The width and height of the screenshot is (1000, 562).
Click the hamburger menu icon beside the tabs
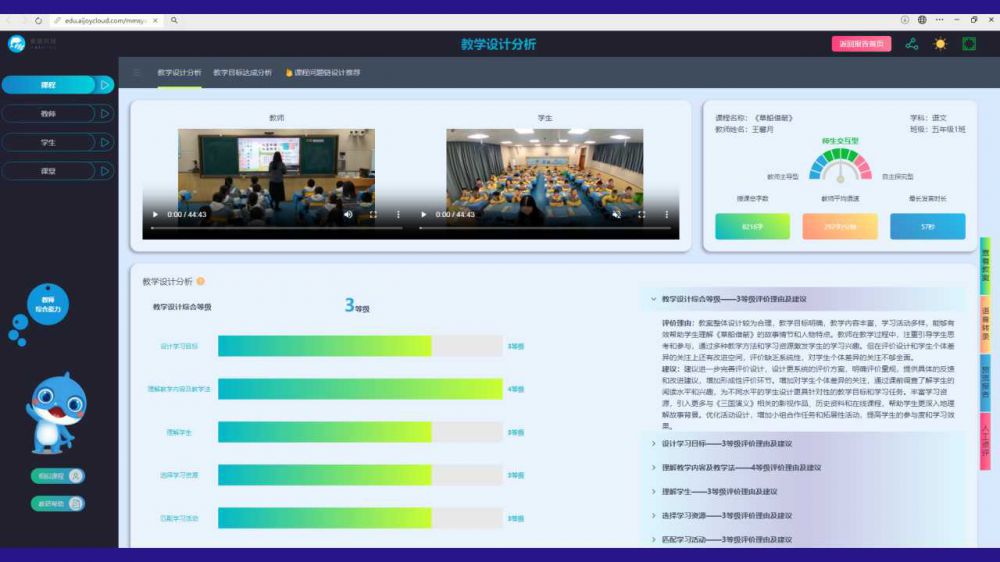(x=137, y=73)
